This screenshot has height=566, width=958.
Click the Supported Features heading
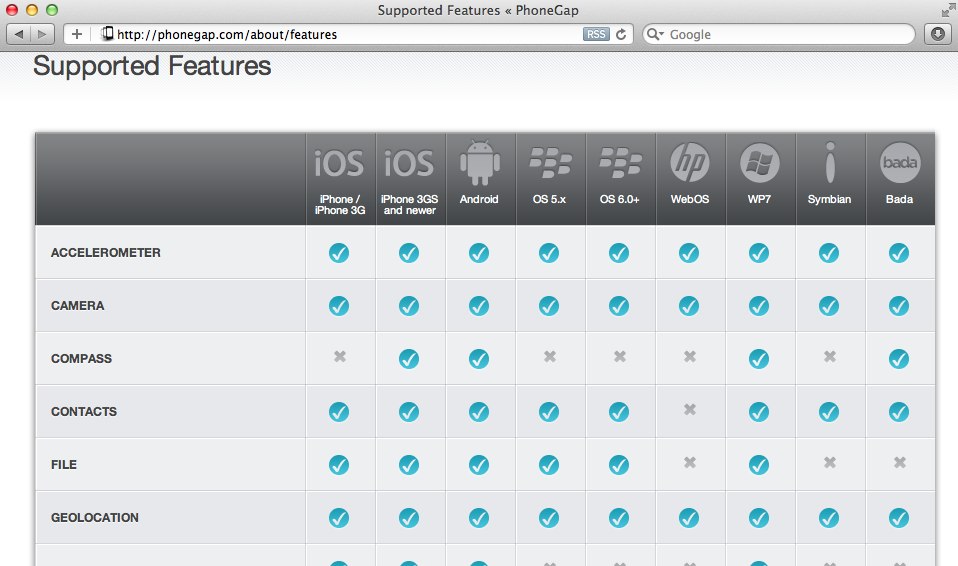tap(152, 66)
